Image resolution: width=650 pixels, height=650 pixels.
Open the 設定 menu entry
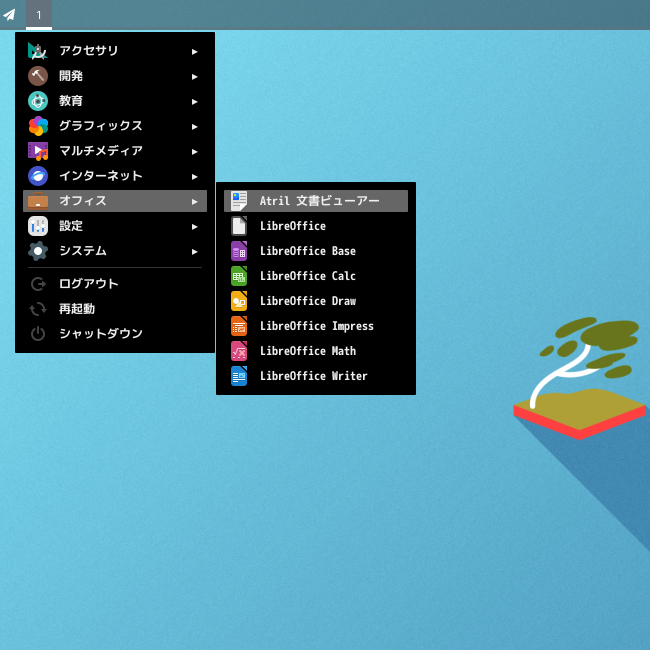[x=115, y=226]
